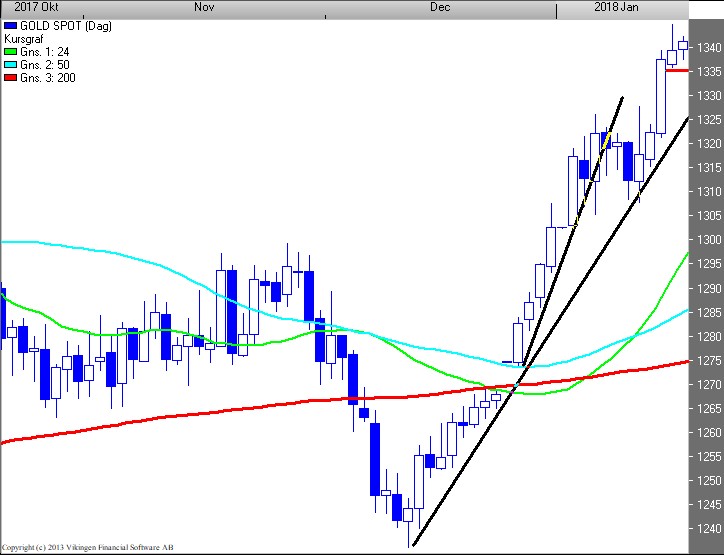Image resolution: width=724 pixels, height=555 pixels.
Task: Click the 'Dec' date axis label
Action: pyautogui.click(x=440, y=7)
